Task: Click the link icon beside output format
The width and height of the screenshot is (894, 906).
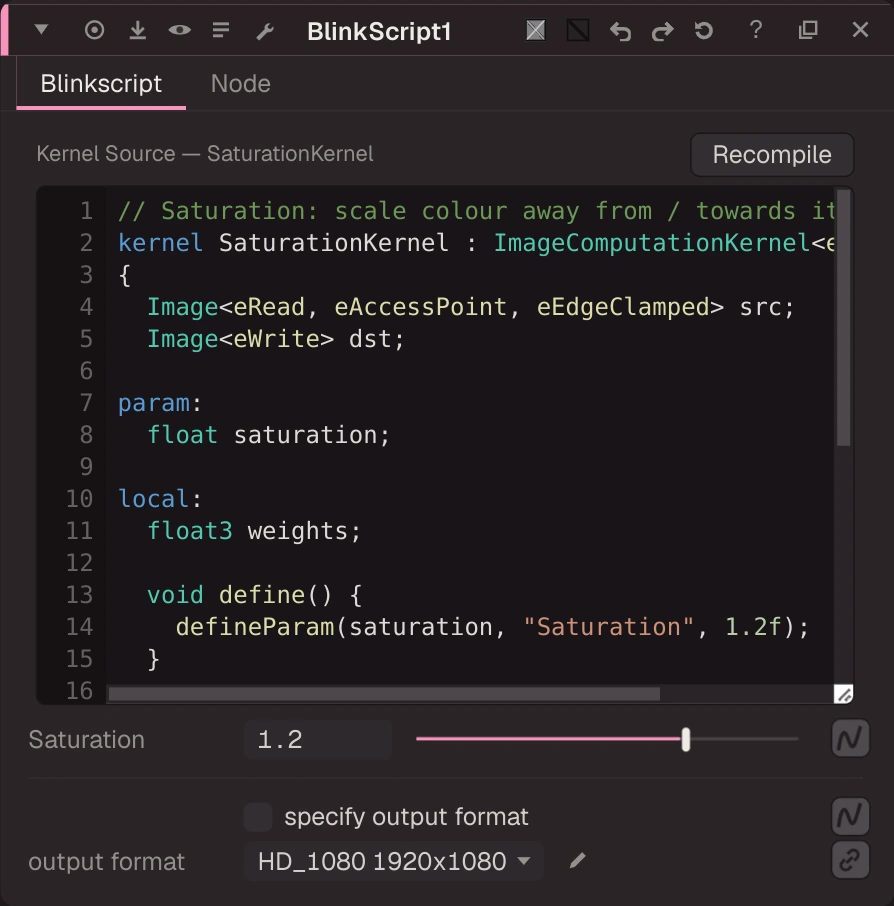Action: pyautogui.click(x=851, y=861)
